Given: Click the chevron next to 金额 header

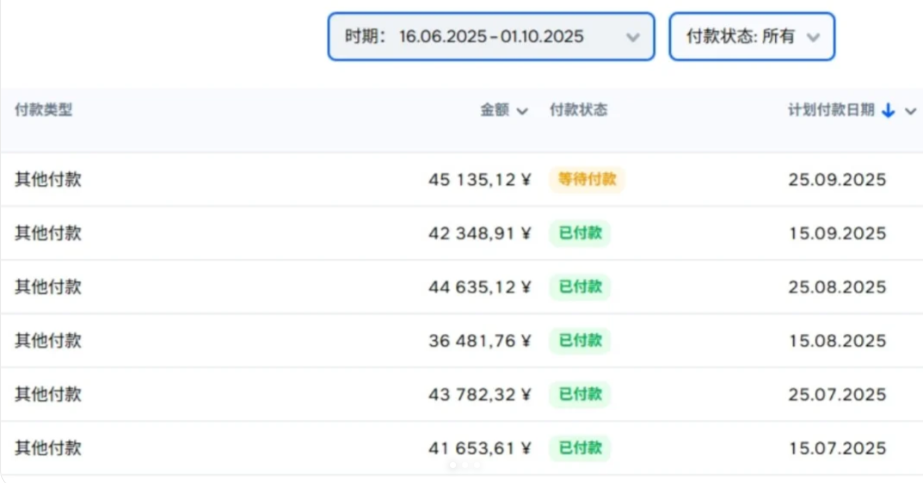Looking at the screenshot, I should [x=522, y=111].
